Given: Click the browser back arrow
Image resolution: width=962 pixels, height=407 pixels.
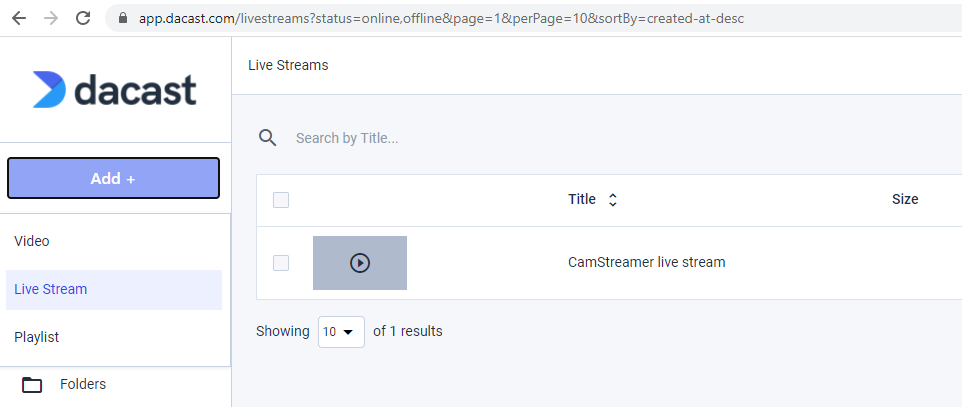Looking at the screenshot, I should pyautogui.click(x=19, y=18).
